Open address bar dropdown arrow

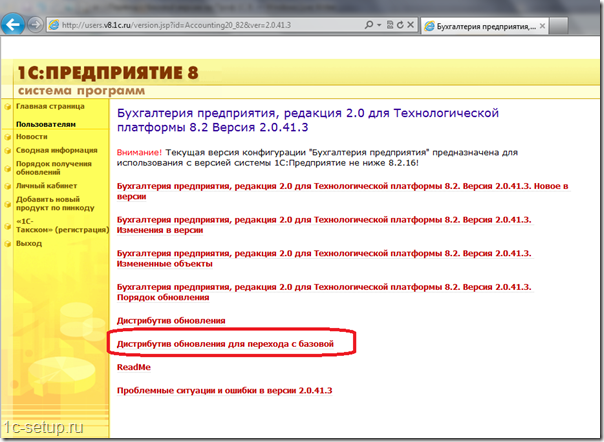tap(379, 25)
